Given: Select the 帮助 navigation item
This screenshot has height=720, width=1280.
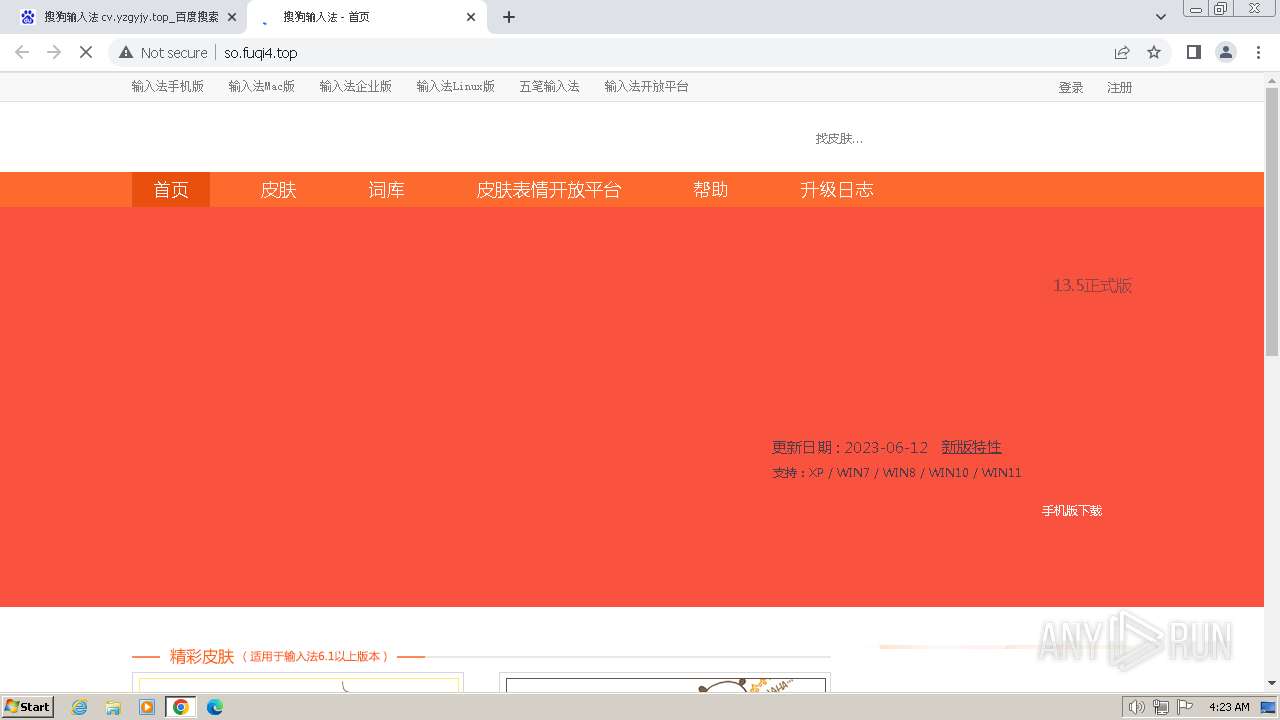Looking at the screenshot, I should (x=710, y=190).
